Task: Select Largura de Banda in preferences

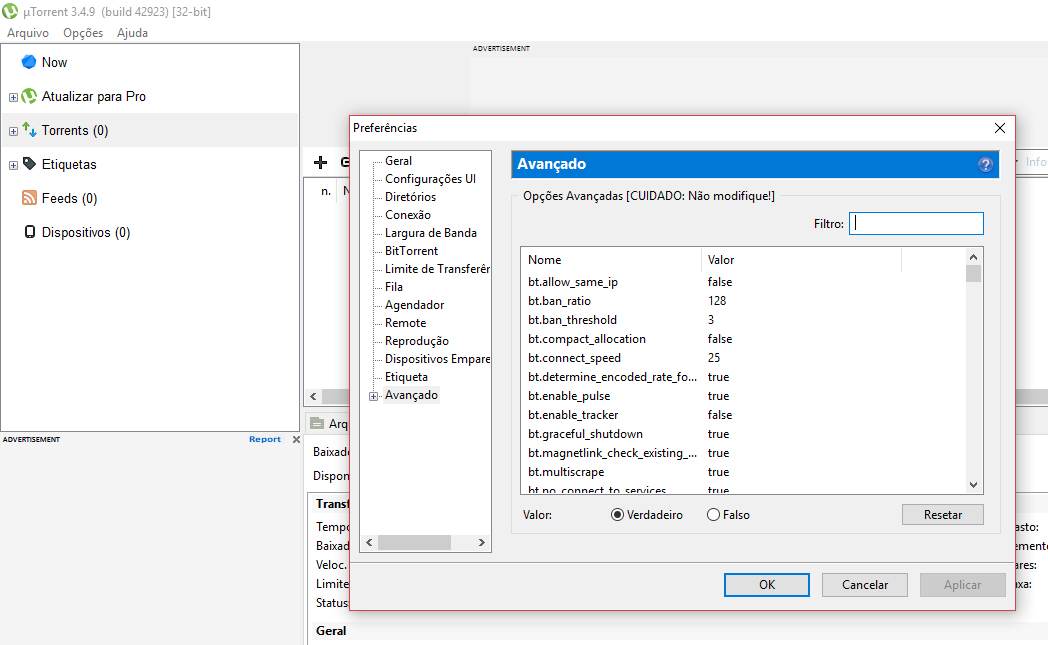Action: coord(430,233)
